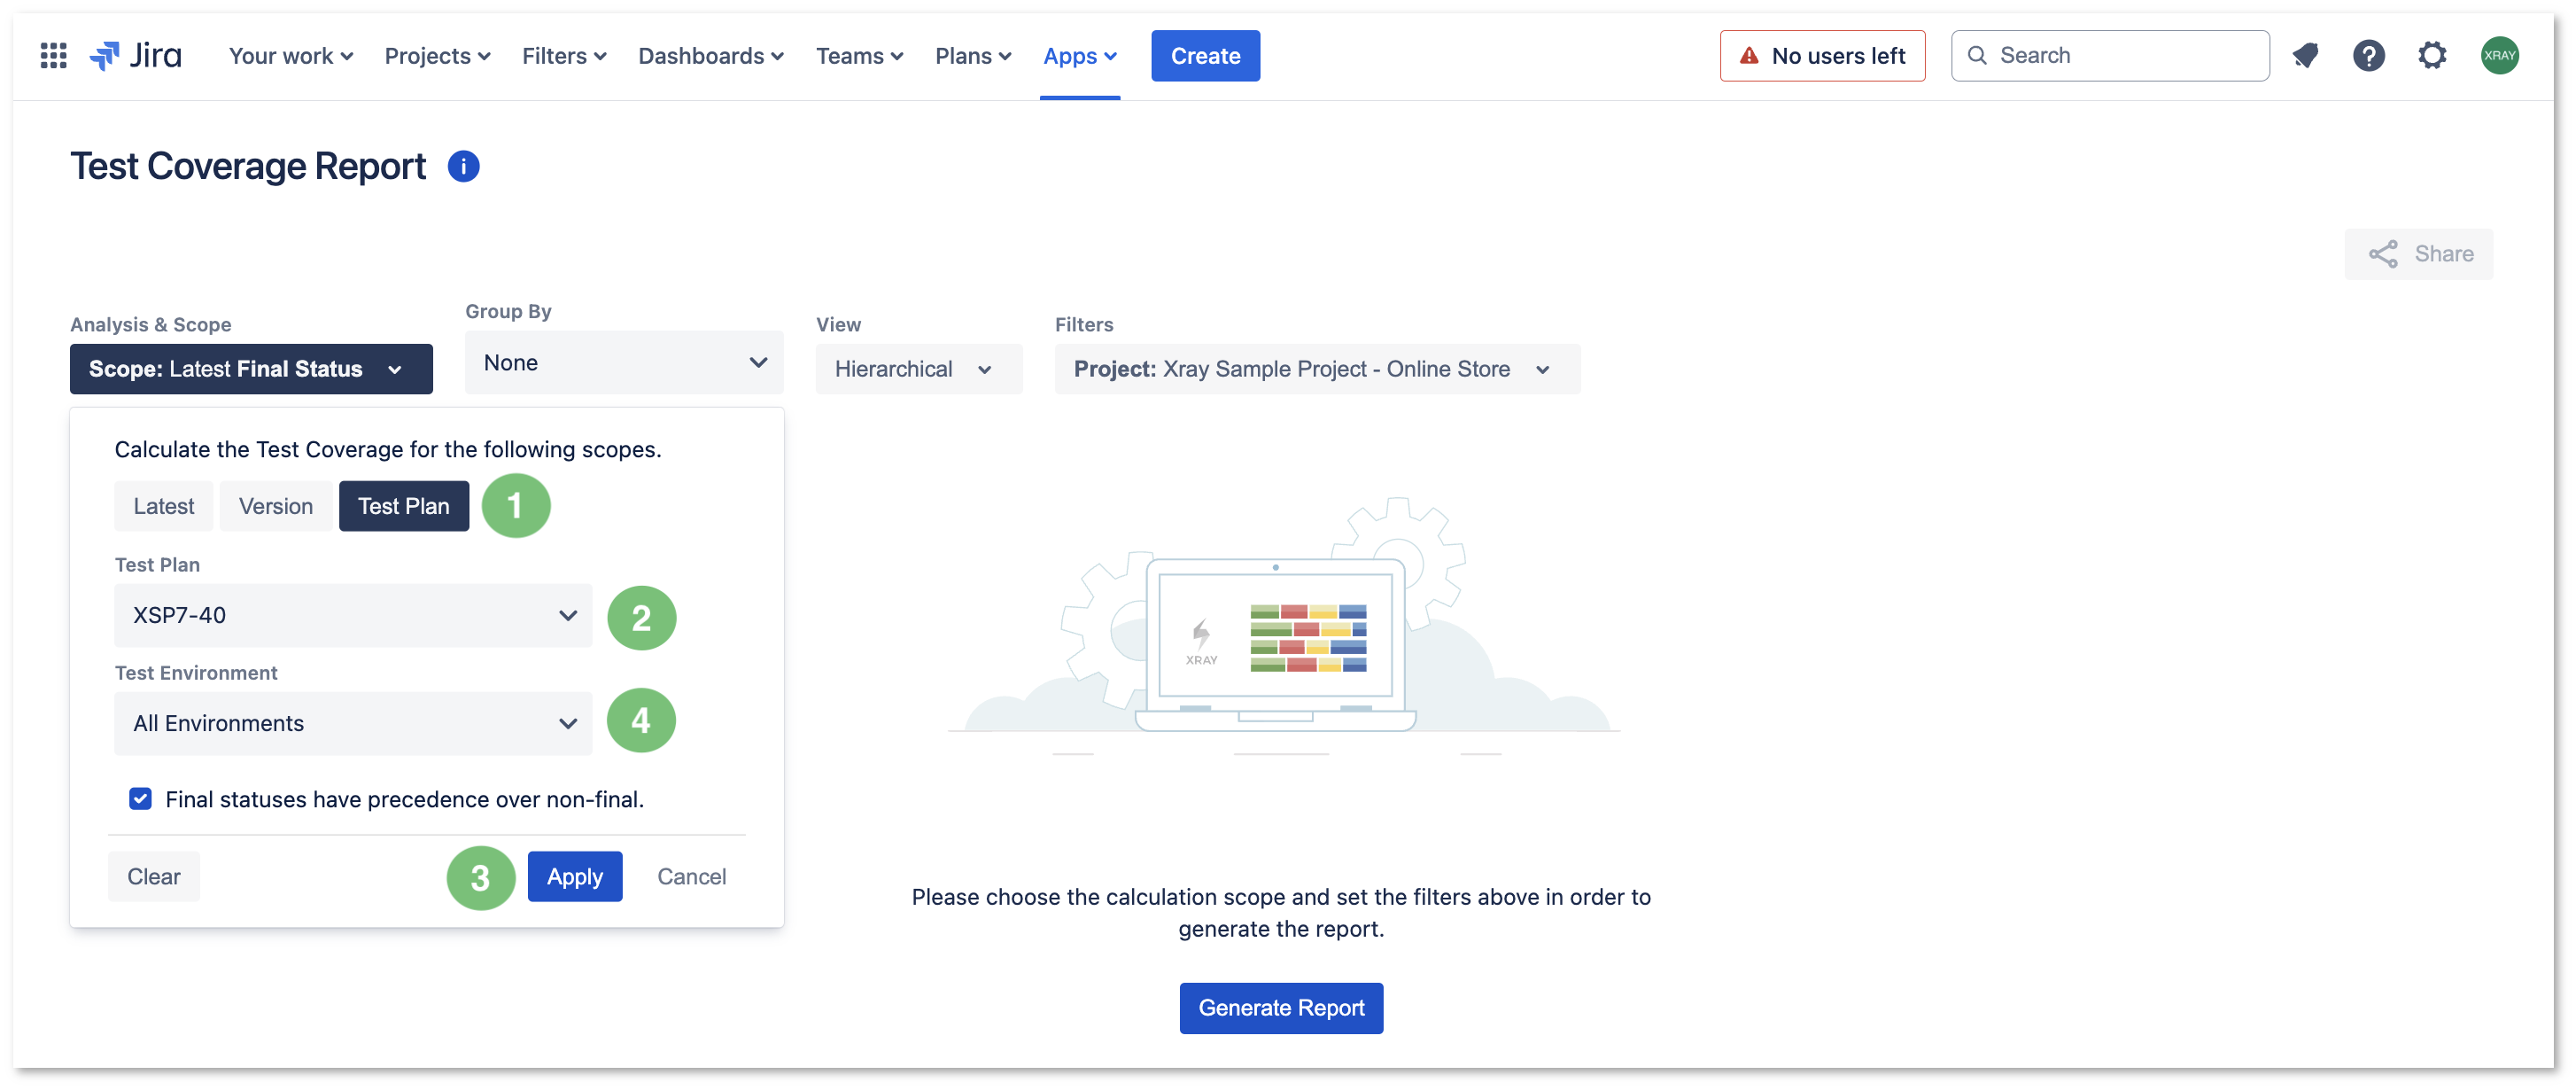Open the Filters navigation menu
The width and height of the screenshot is (2576, 1090).
point(564,56)
